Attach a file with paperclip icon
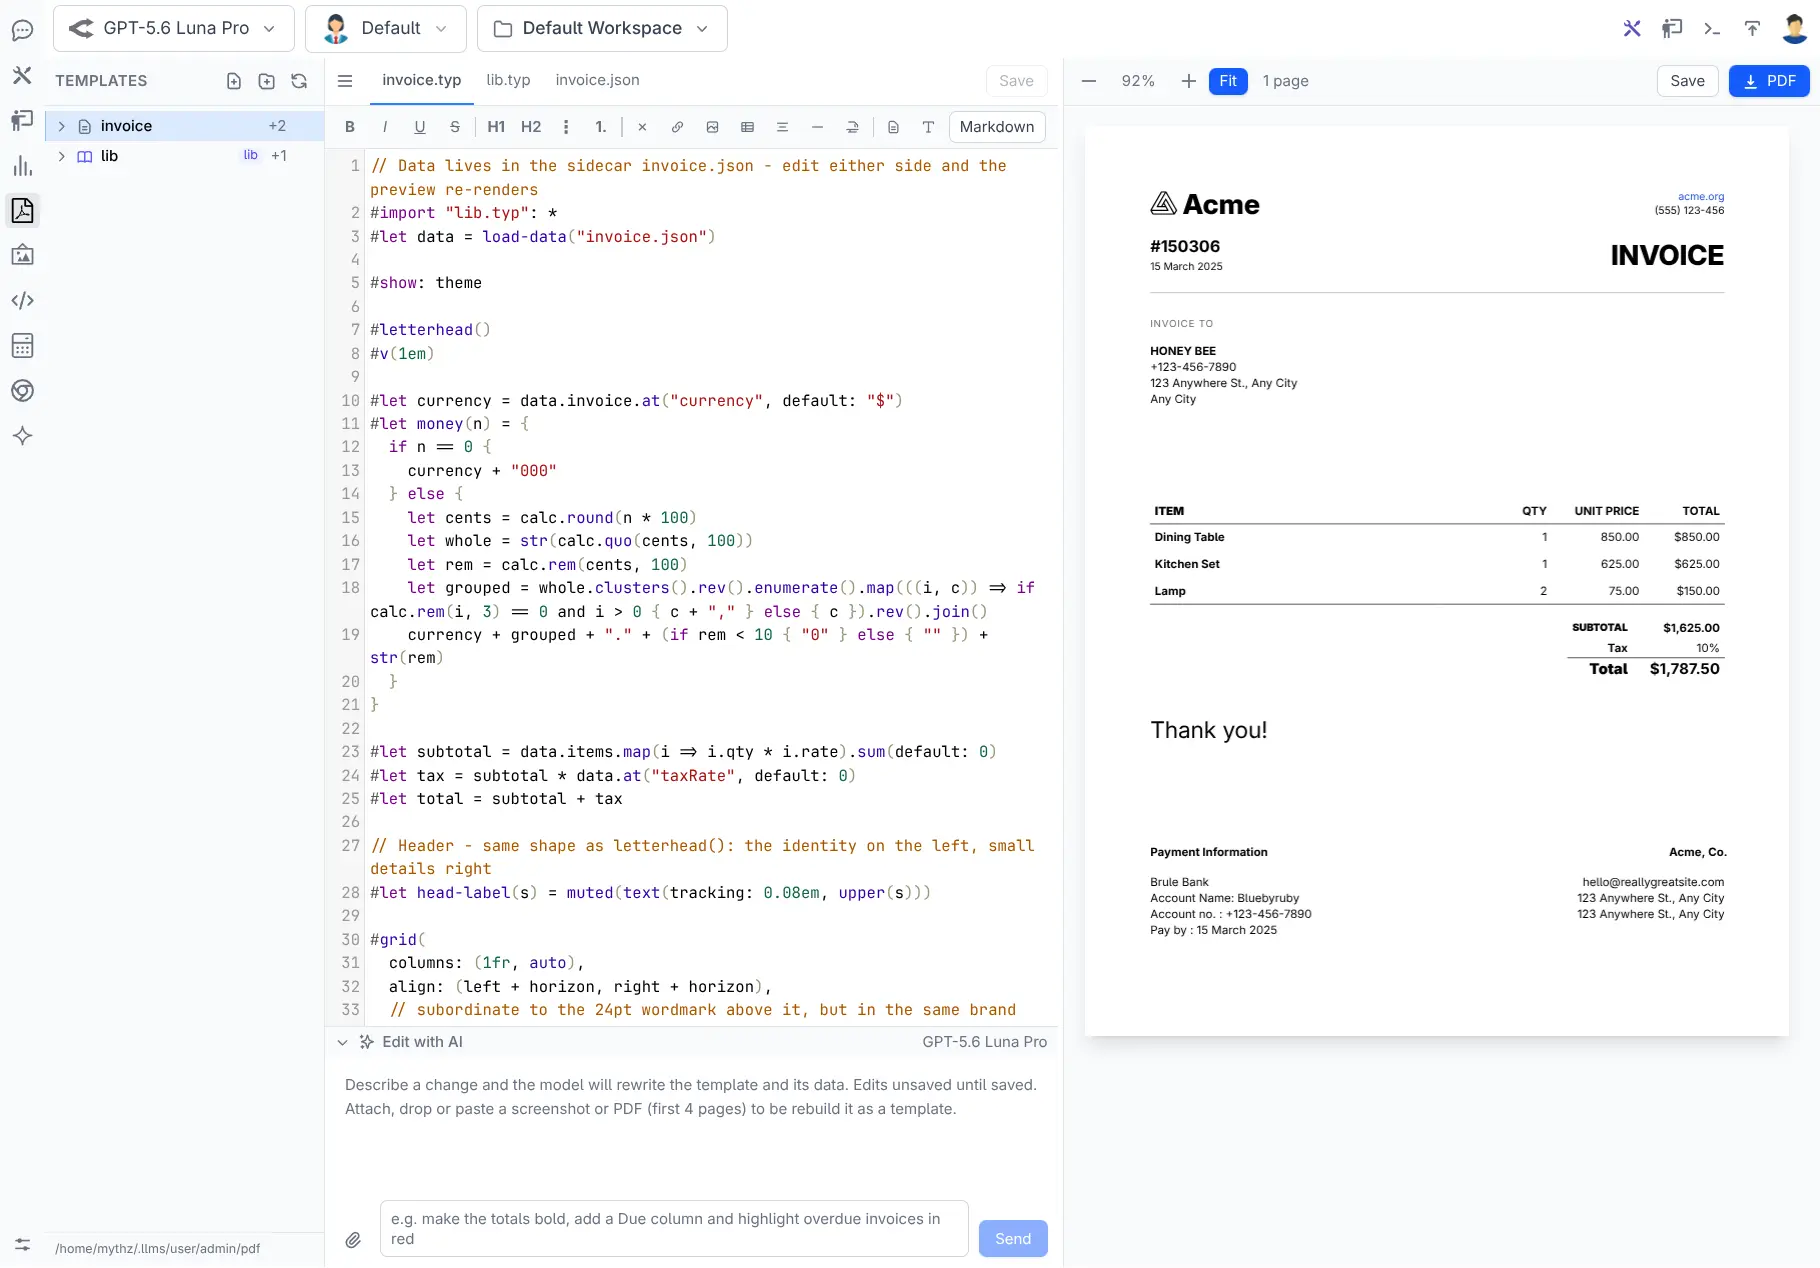This screenshot has height=1268, width=1820. coord(353,1240)
